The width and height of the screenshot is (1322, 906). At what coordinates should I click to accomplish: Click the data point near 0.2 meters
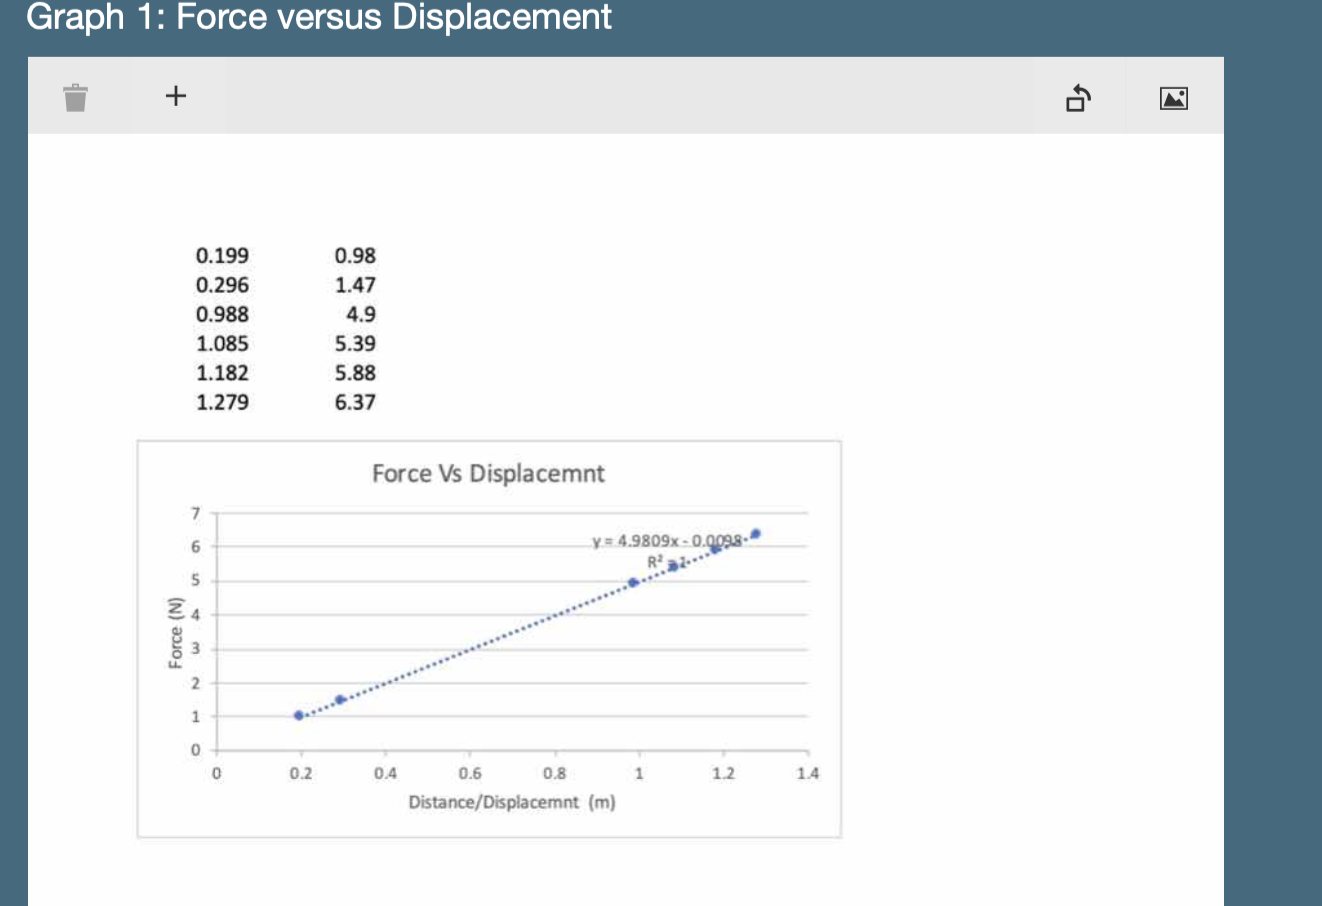coord(297,715)
